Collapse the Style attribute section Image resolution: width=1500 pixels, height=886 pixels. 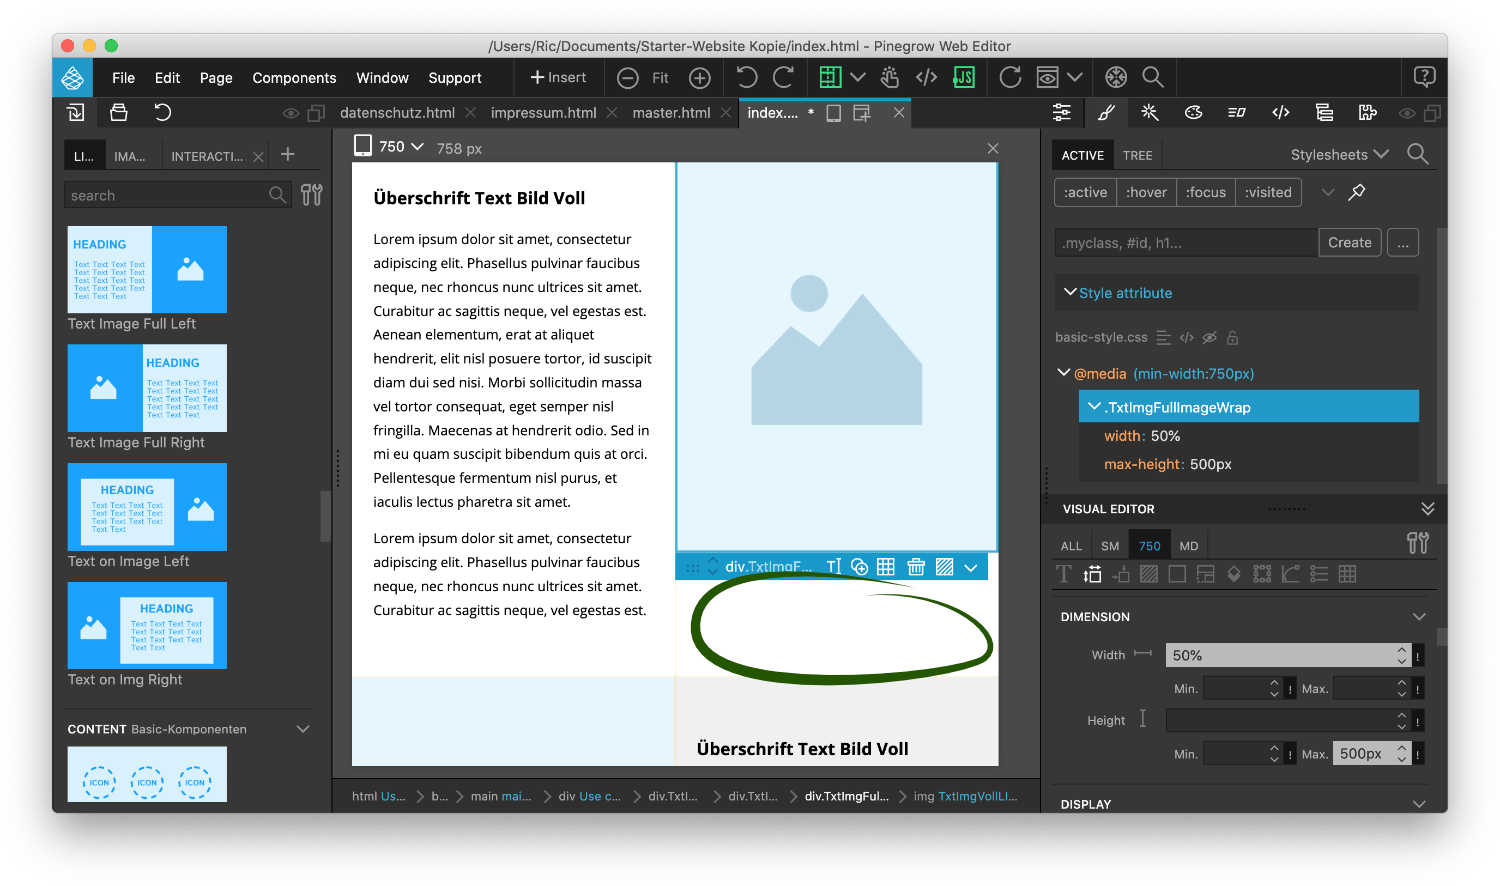coord(1070,292)
